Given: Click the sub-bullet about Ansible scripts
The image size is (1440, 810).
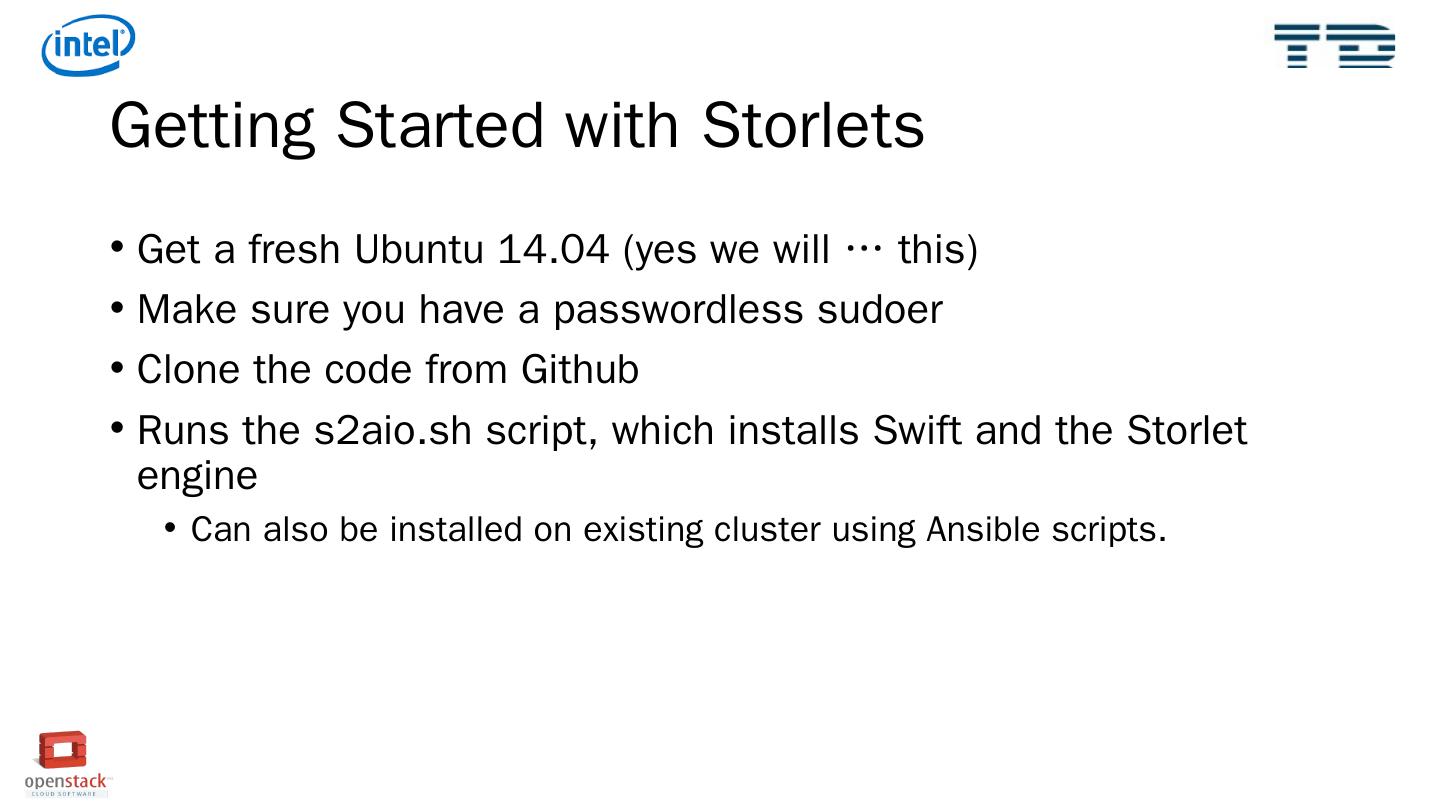Looking at the screenshot, I should 678,529.
